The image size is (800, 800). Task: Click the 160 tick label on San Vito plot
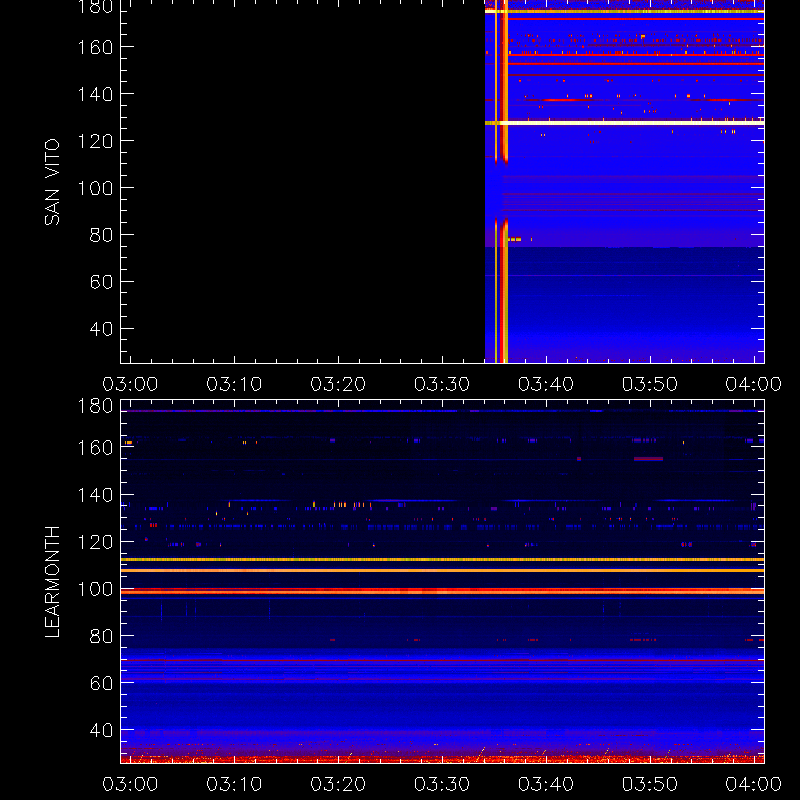pos(95,47)
